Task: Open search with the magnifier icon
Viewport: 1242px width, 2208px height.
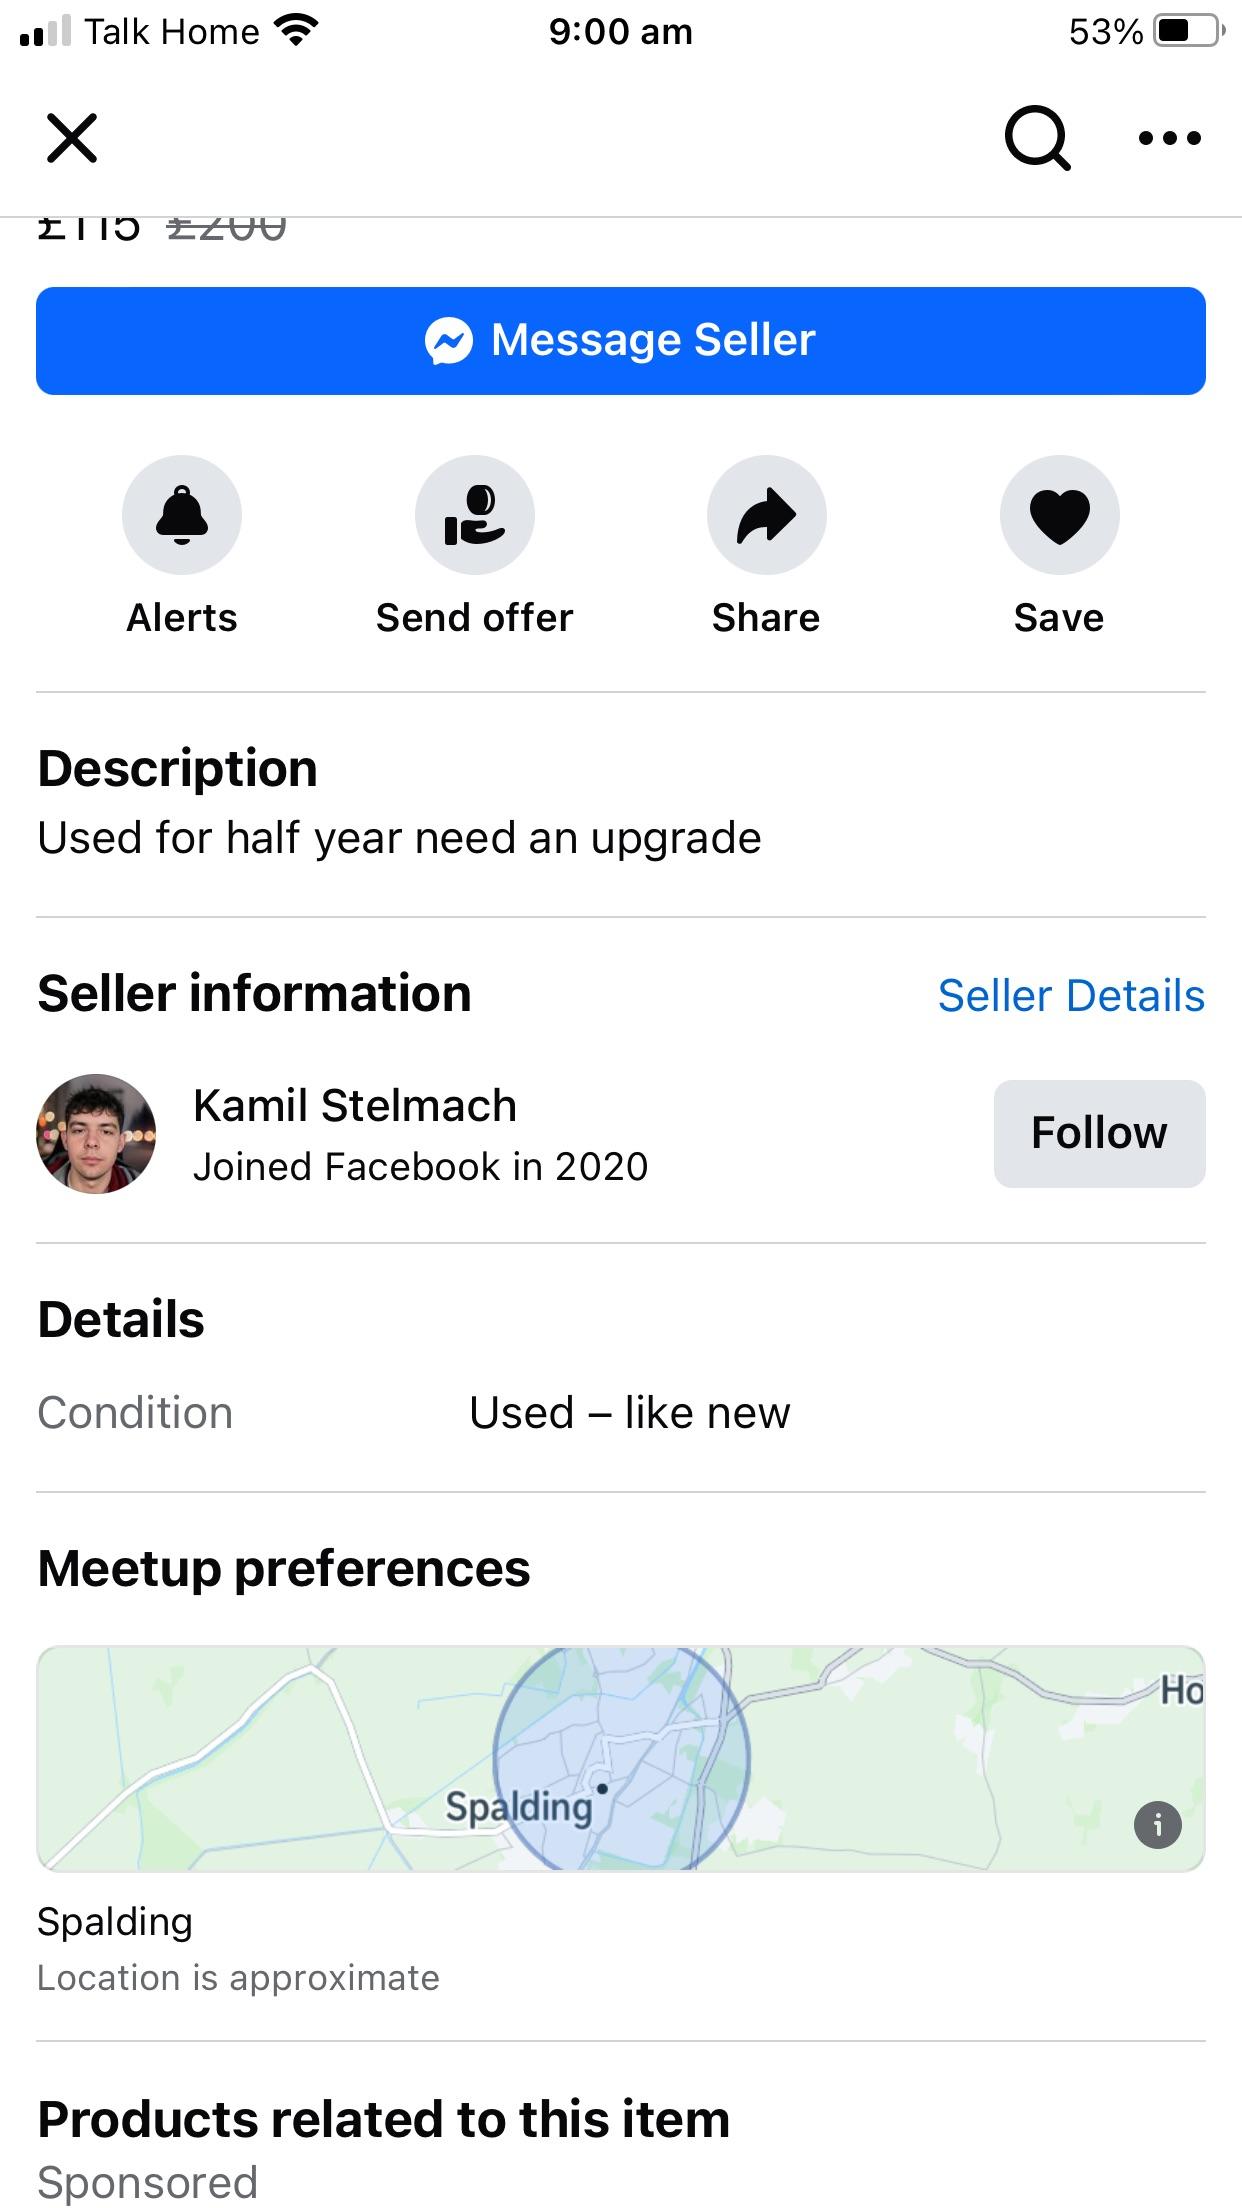Action: pos(1037,138)
